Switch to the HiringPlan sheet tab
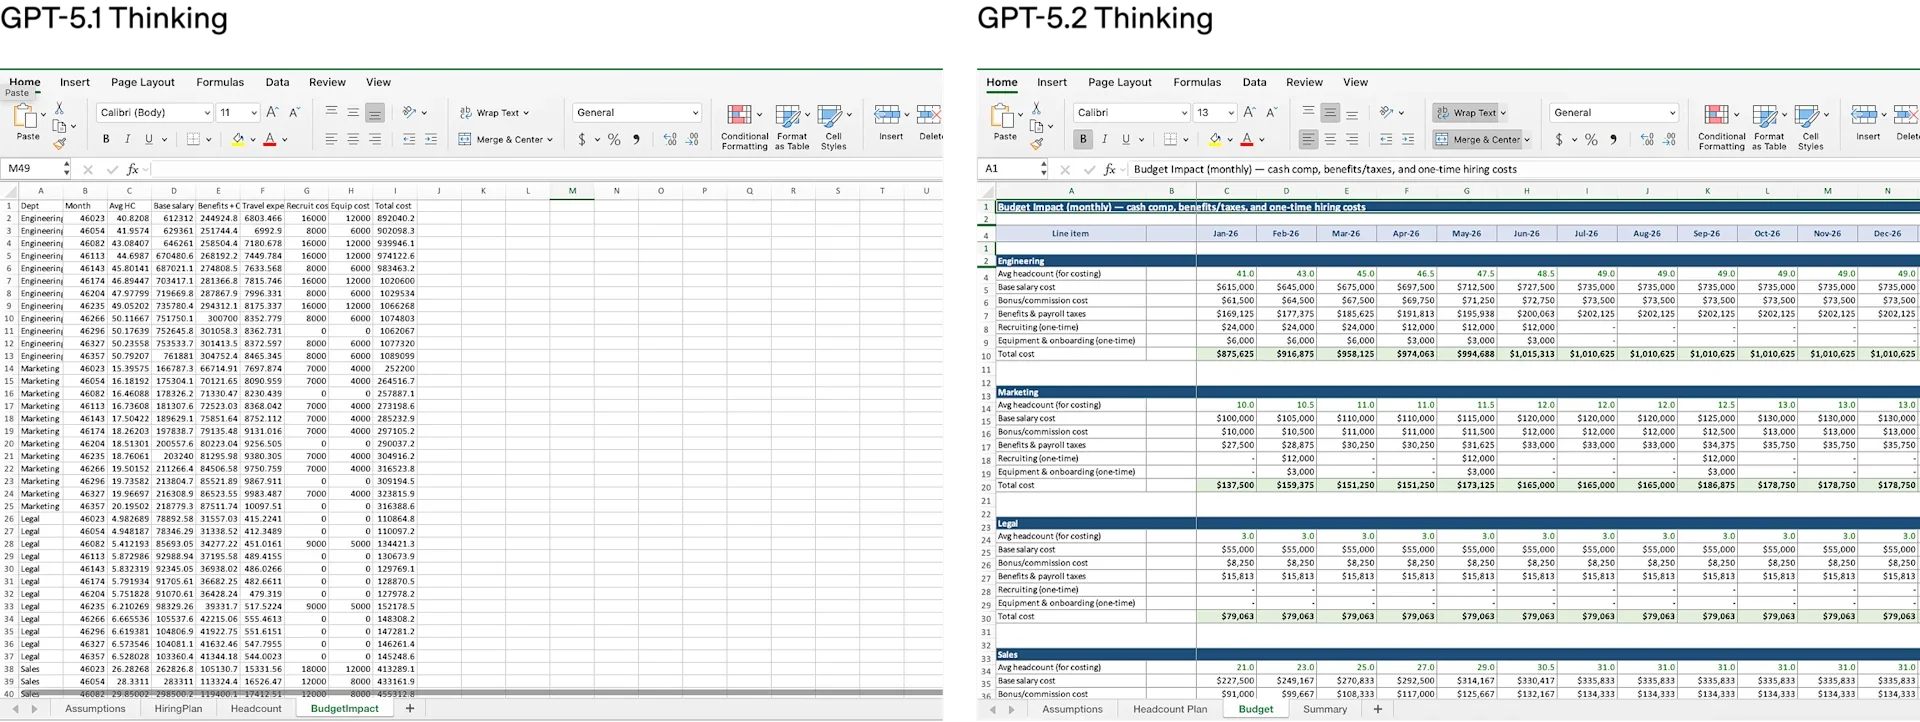Screen dimensions: 1920x722 [178, 708]
